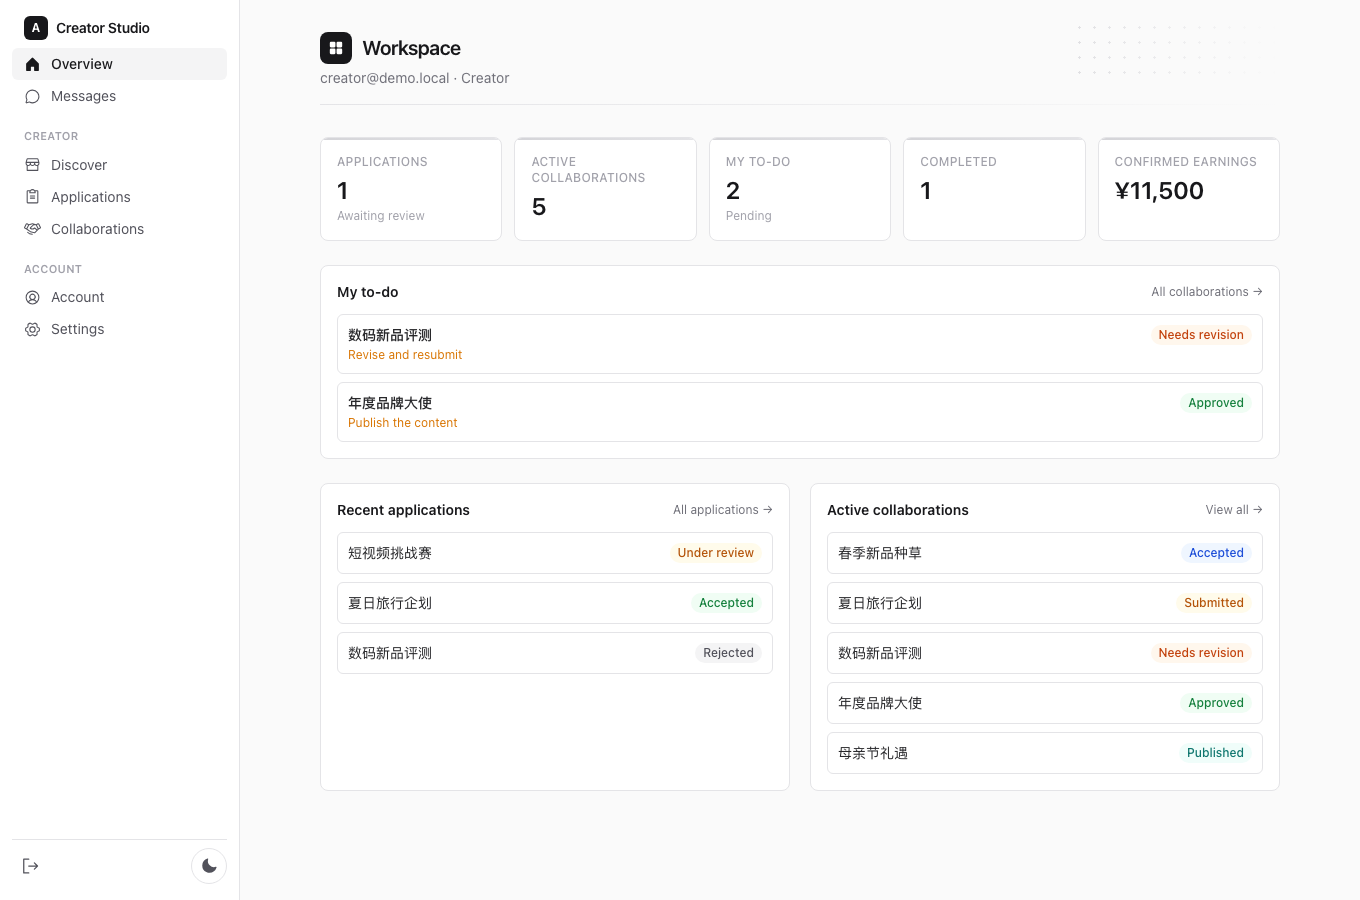Navigate to Collaborations in the sidebar
The image size is (1360, 900).
[x=120, y=229]
